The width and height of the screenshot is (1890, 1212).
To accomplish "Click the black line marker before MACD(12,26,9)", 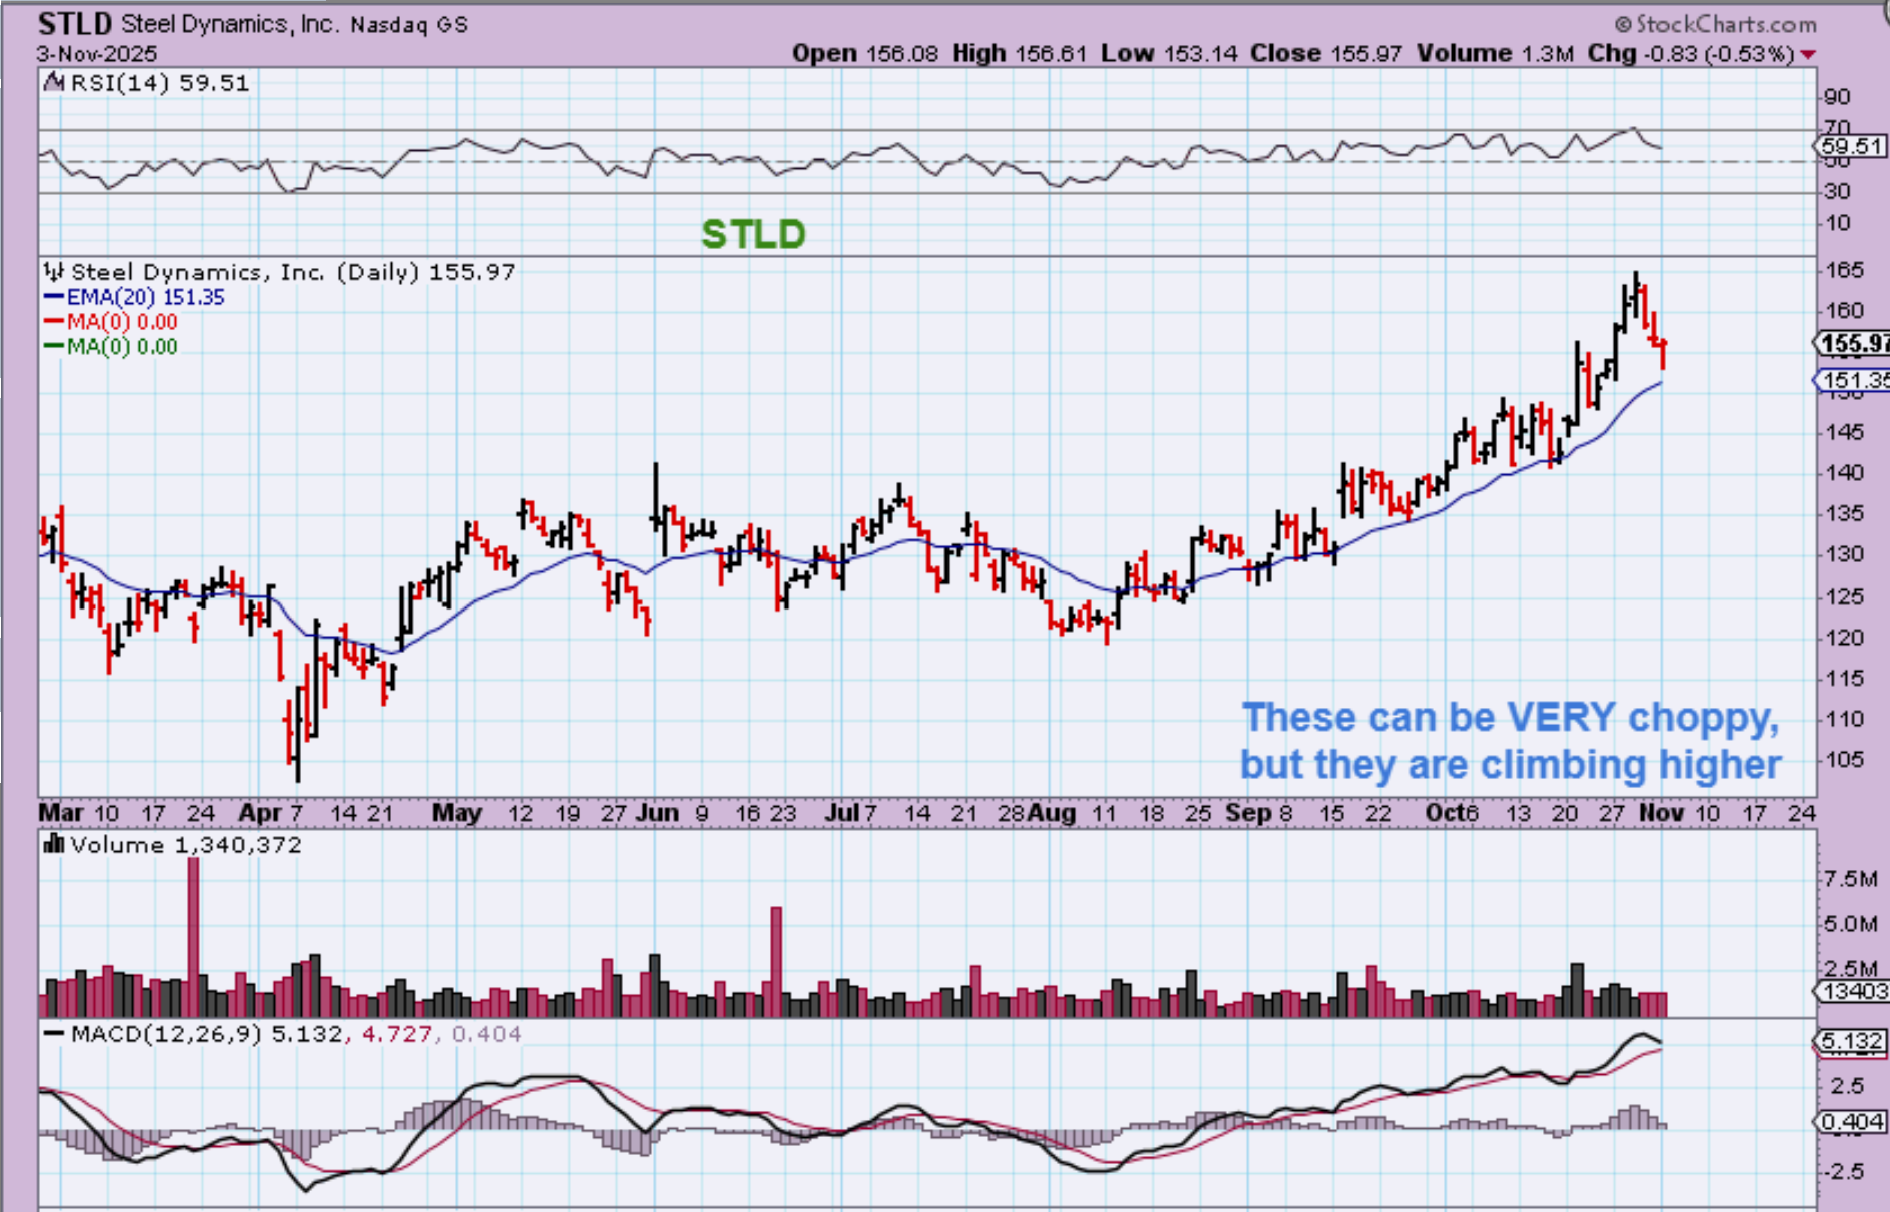I will pos(55,1034).
